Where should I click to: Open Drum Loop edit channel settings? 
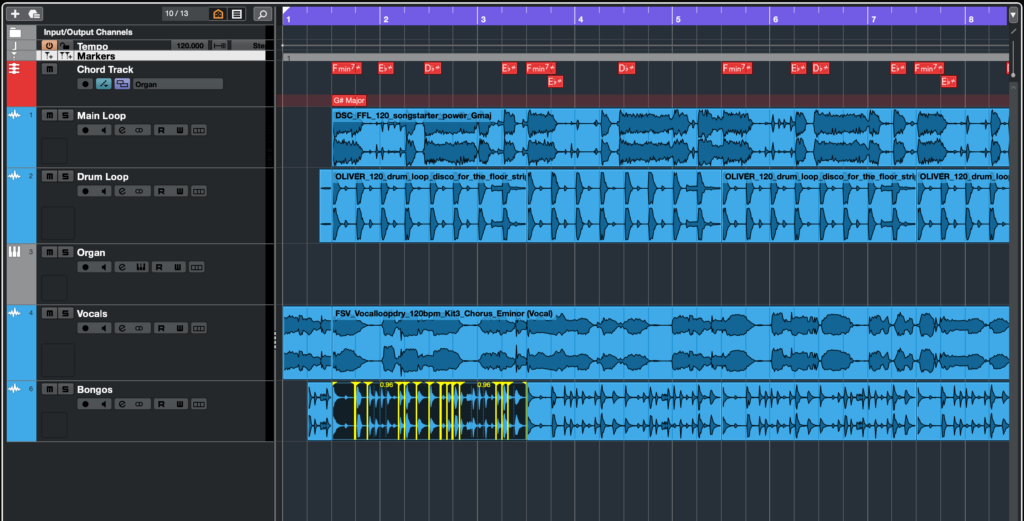pyautogui.click(x=121, y=191)
